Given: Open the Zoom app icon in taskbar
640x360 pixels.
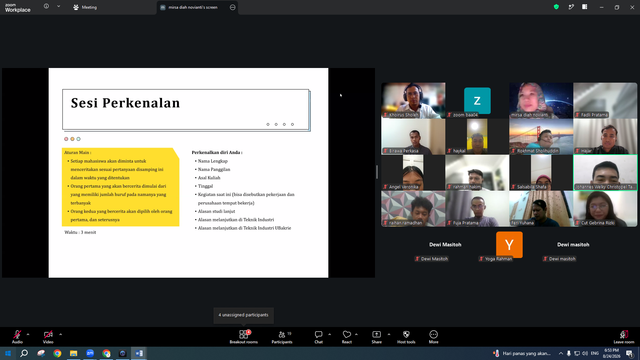Looking at the screenshot, I should 90,353.
